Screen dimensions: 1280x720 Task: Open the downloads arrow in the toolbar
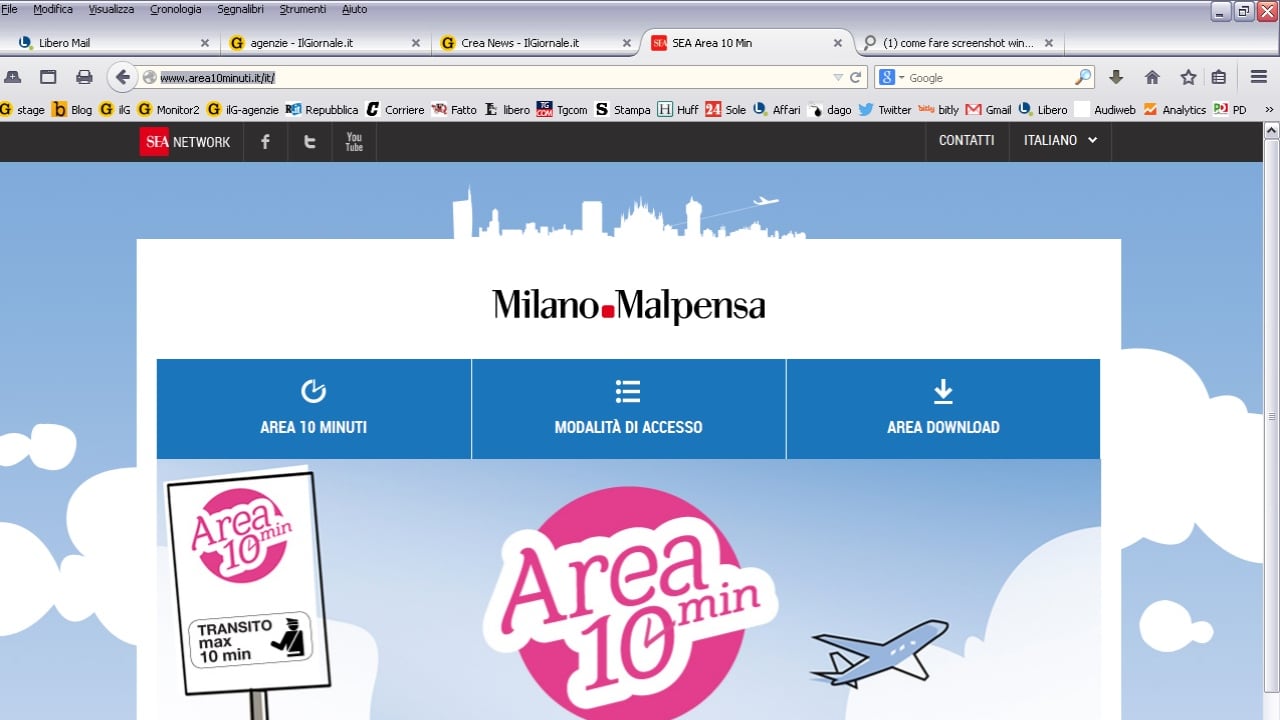point(1116,77)
